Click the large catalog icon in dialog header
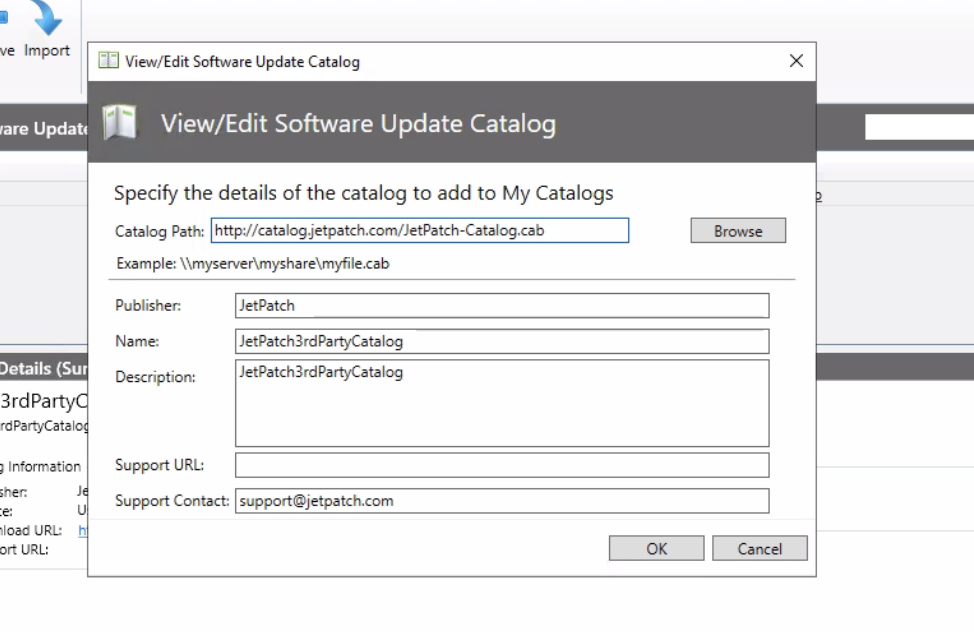The width and height of the screenshot is (974, 632). pos(120,122)
